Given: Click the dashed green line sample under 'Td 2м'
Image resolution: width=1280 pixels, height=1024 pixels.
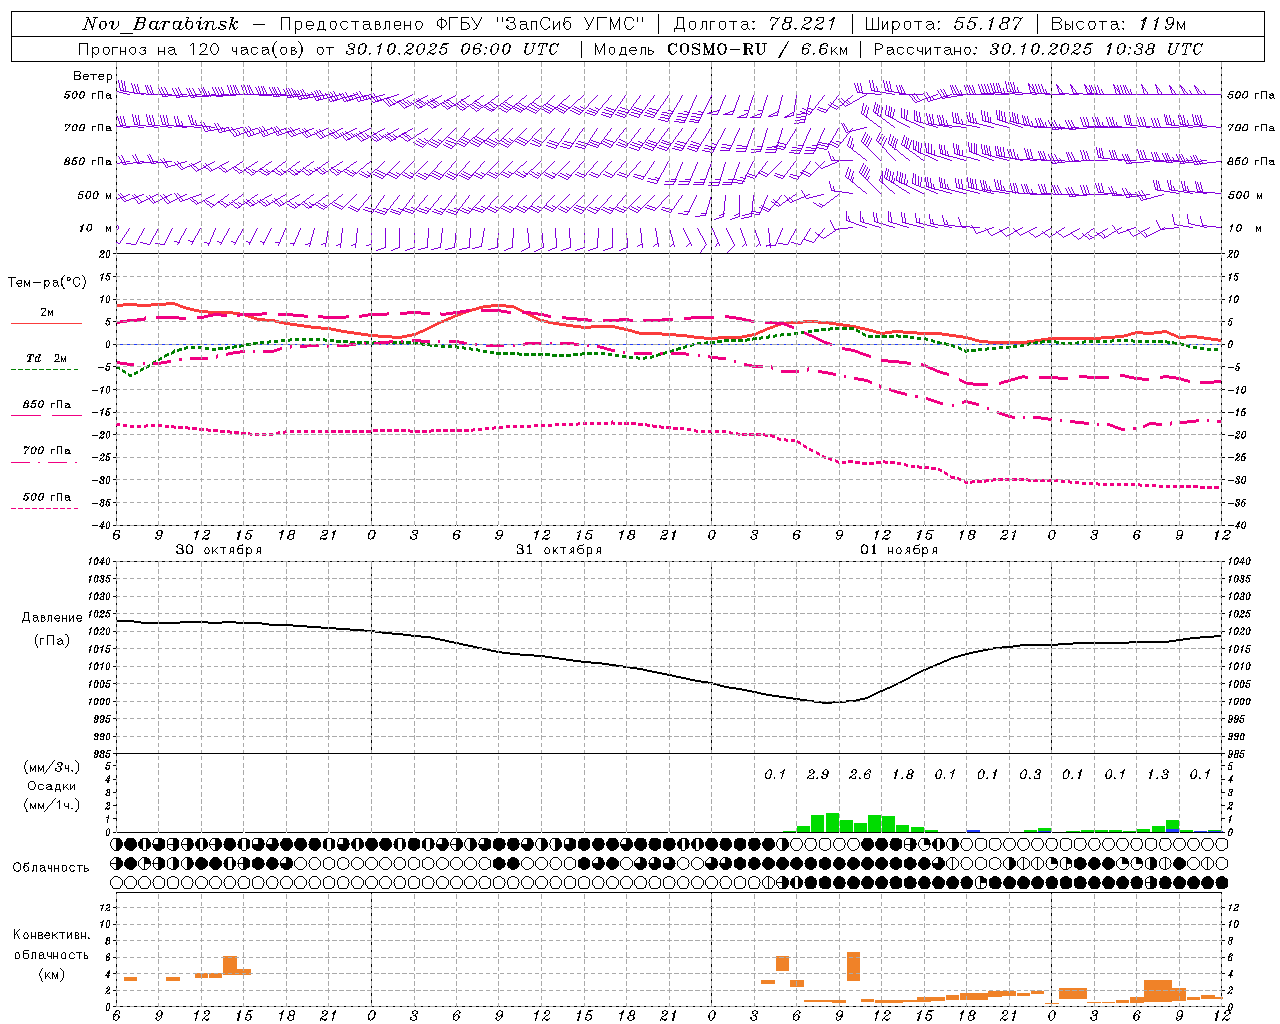Looking at the screenshot, I should tap(44, 369).
